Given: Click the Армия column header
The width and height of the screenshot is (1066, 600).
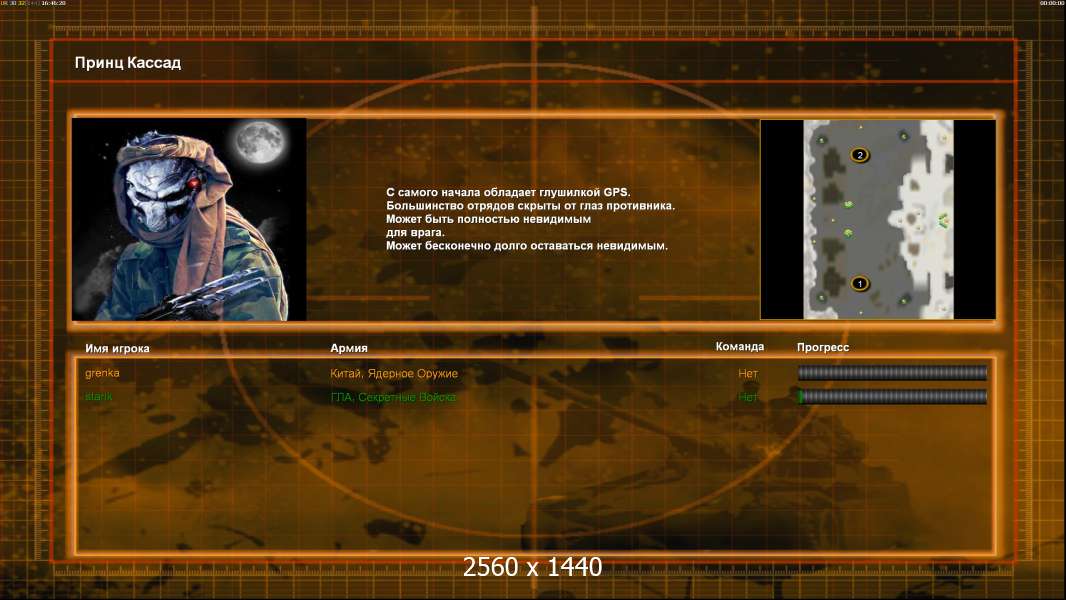Looking at the screenshot, I should tap(349, 348).
